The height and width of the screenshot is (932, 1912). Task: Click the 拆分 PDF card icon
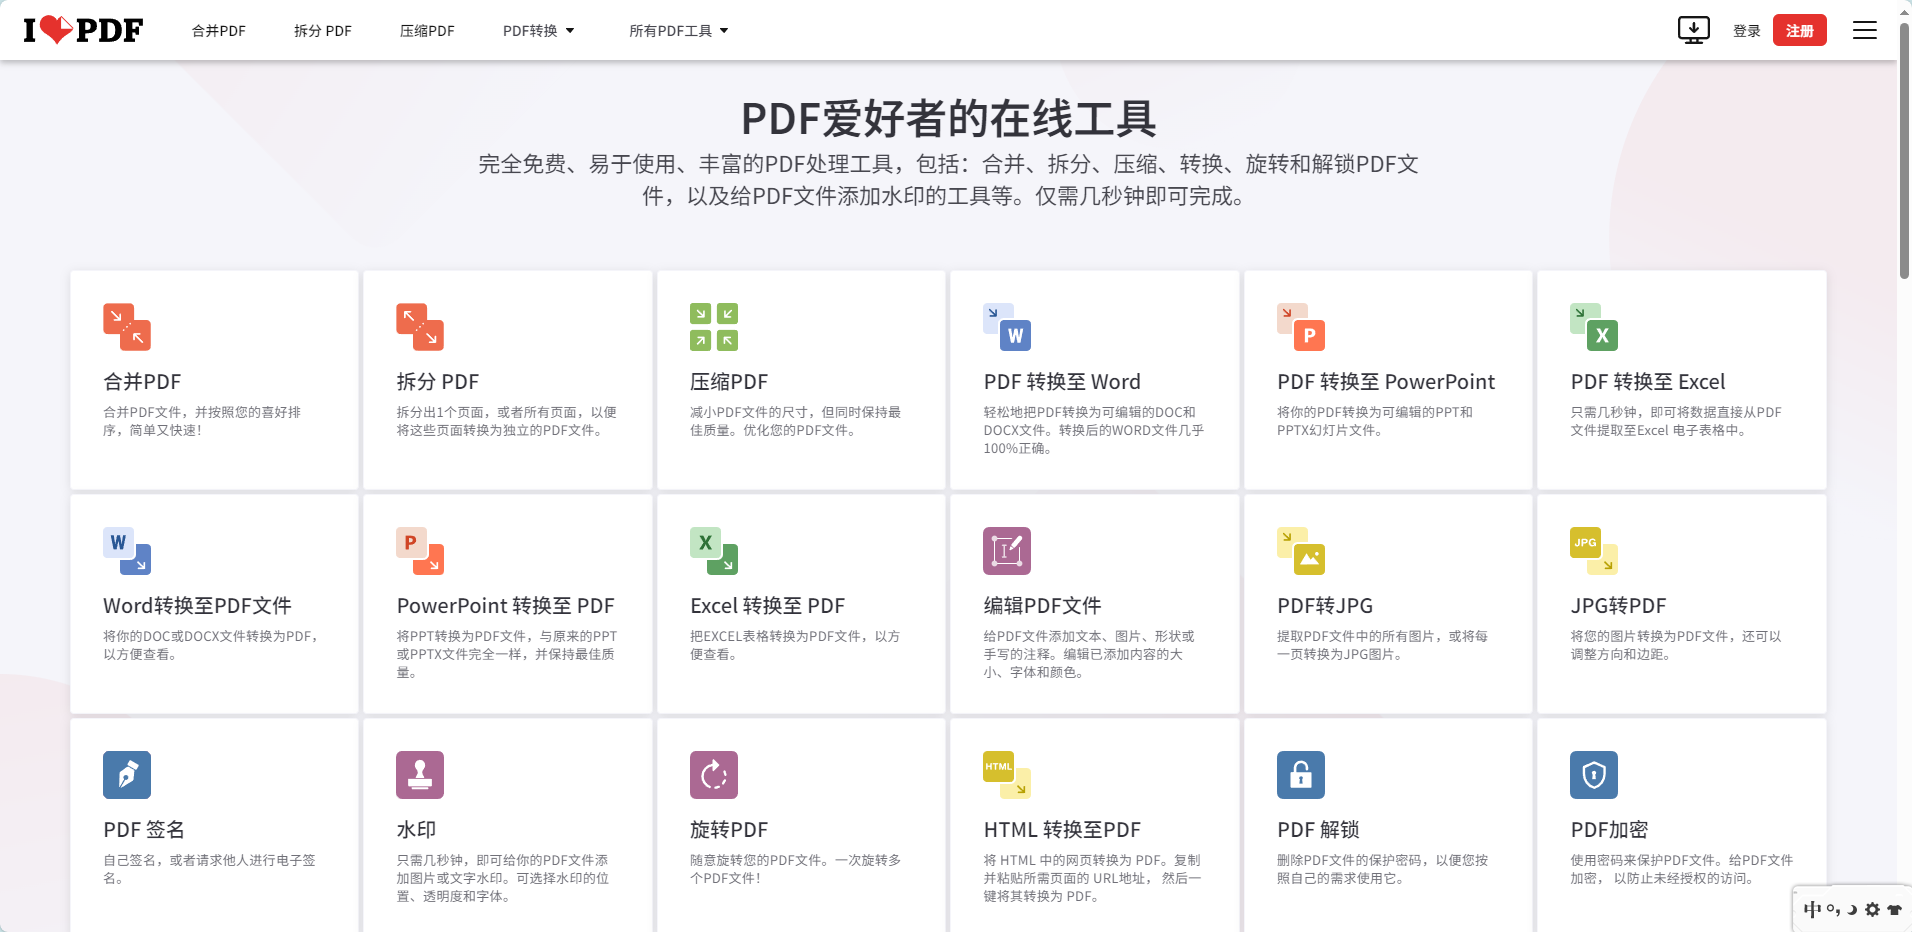coord(420,327)
